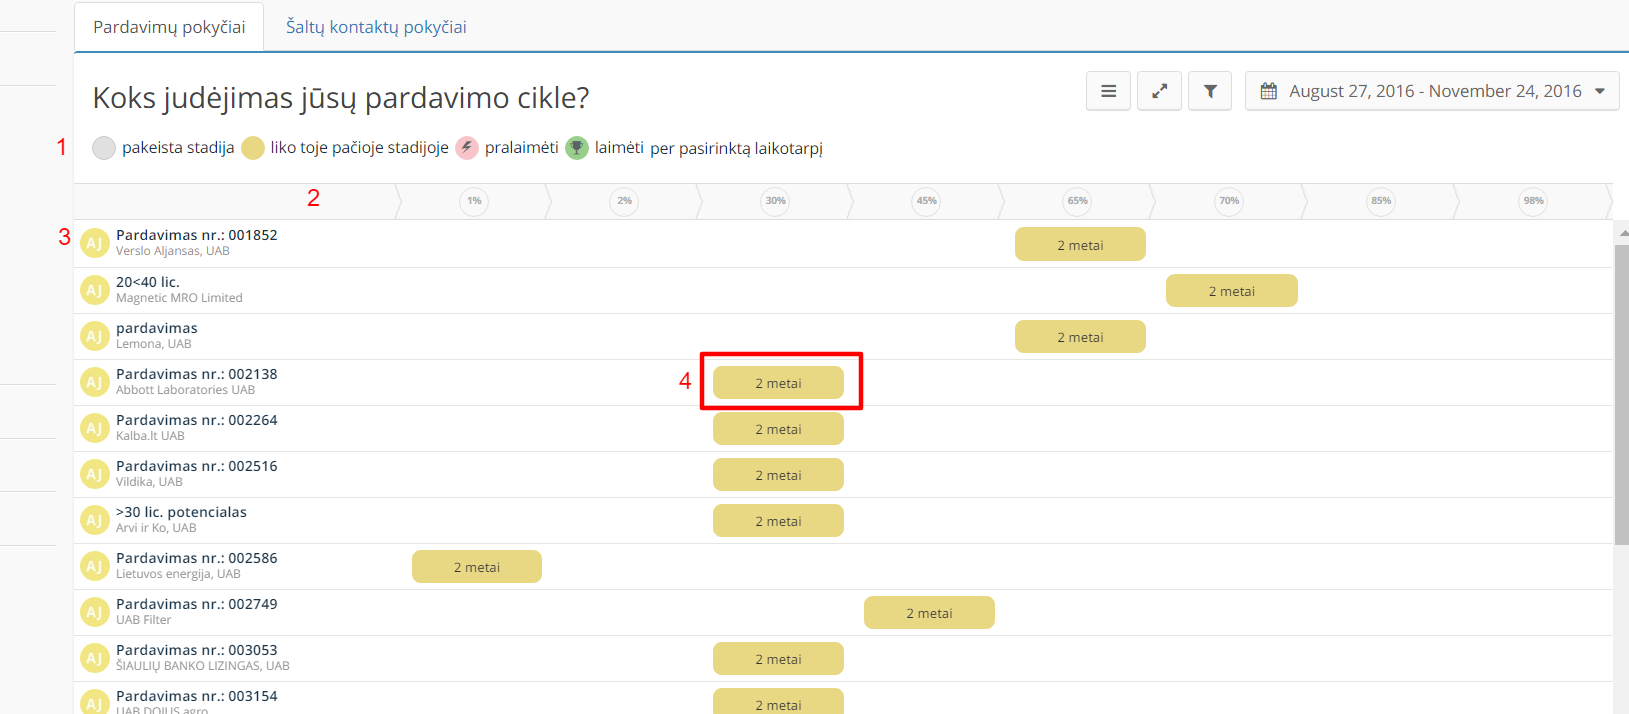
Task: Click the '2 metai' bar on the Abbott Laboratories UAB row
Action: tap(778, 383)
